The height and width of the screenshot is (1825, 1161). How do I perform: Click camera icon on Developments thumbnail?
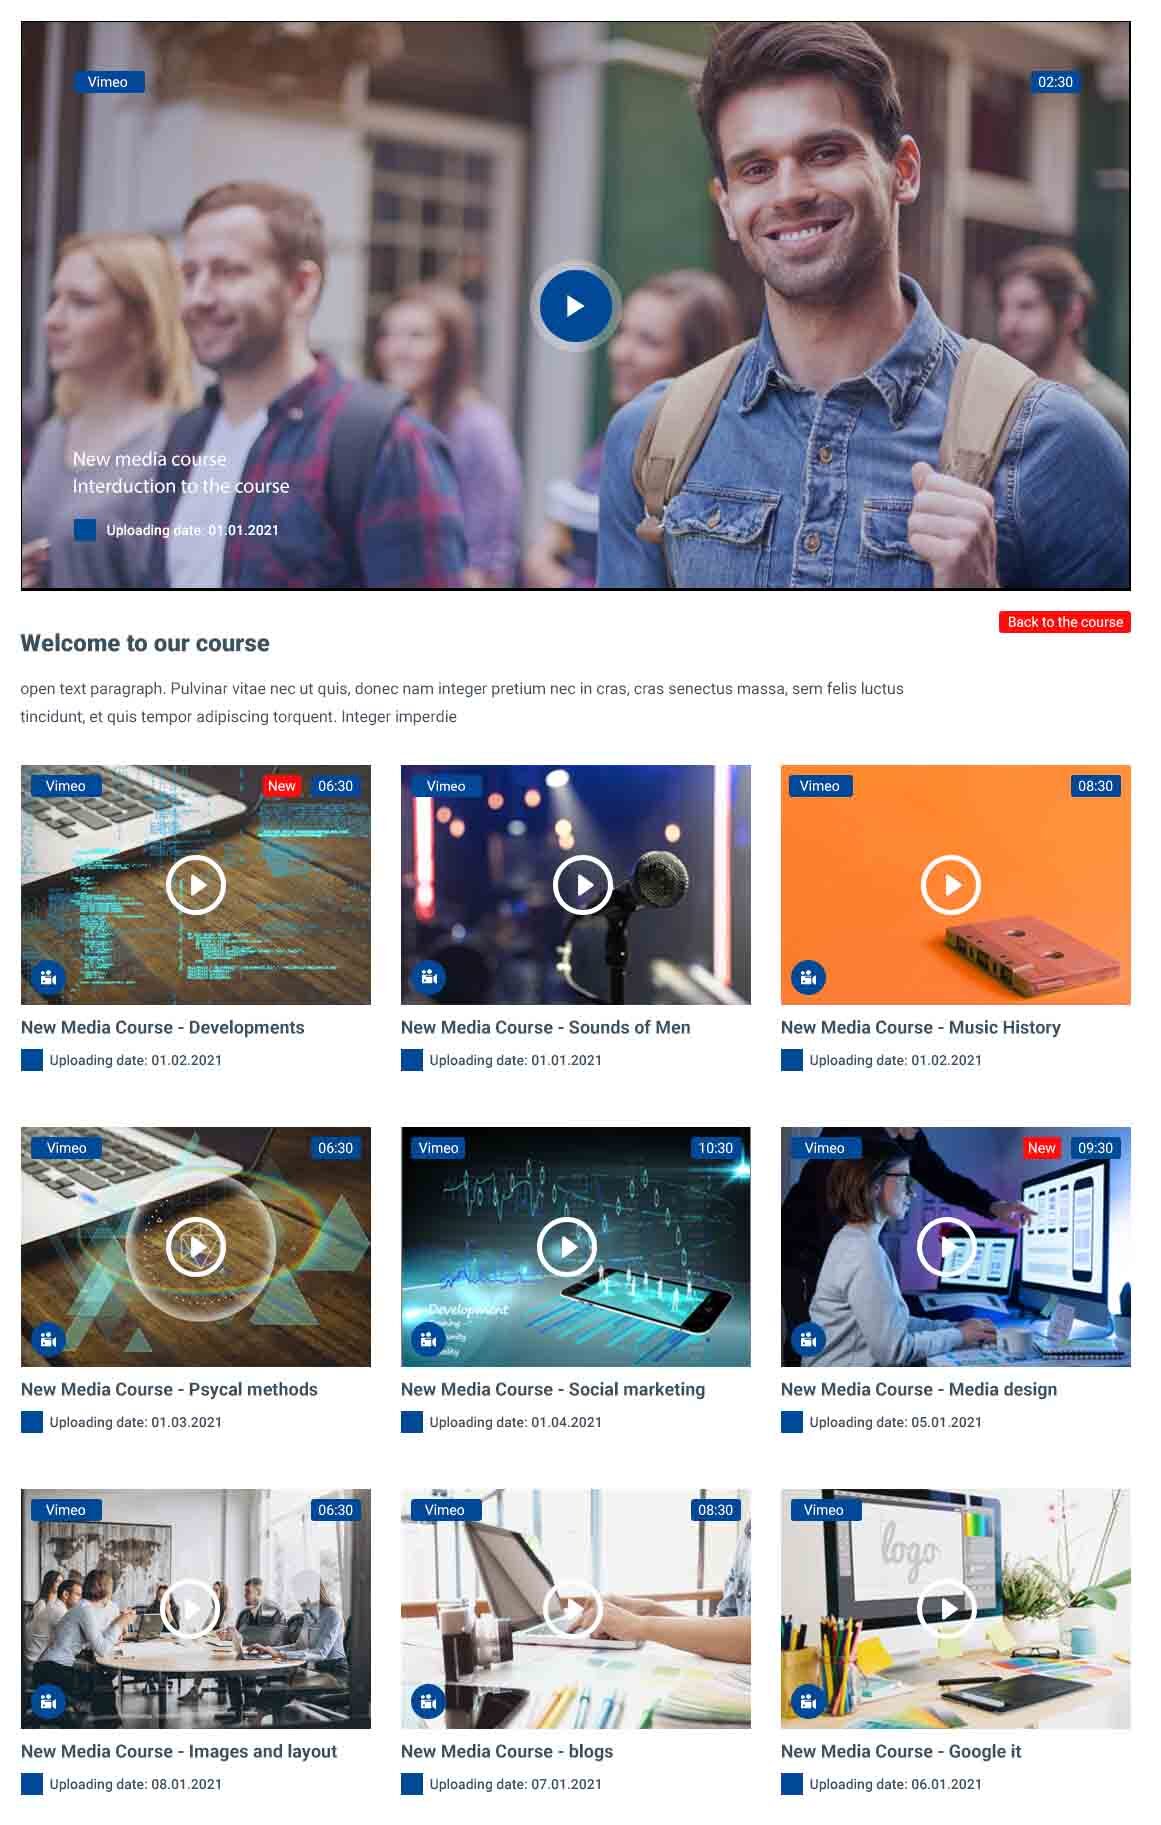pyautogui.click(x=48, y=977)
